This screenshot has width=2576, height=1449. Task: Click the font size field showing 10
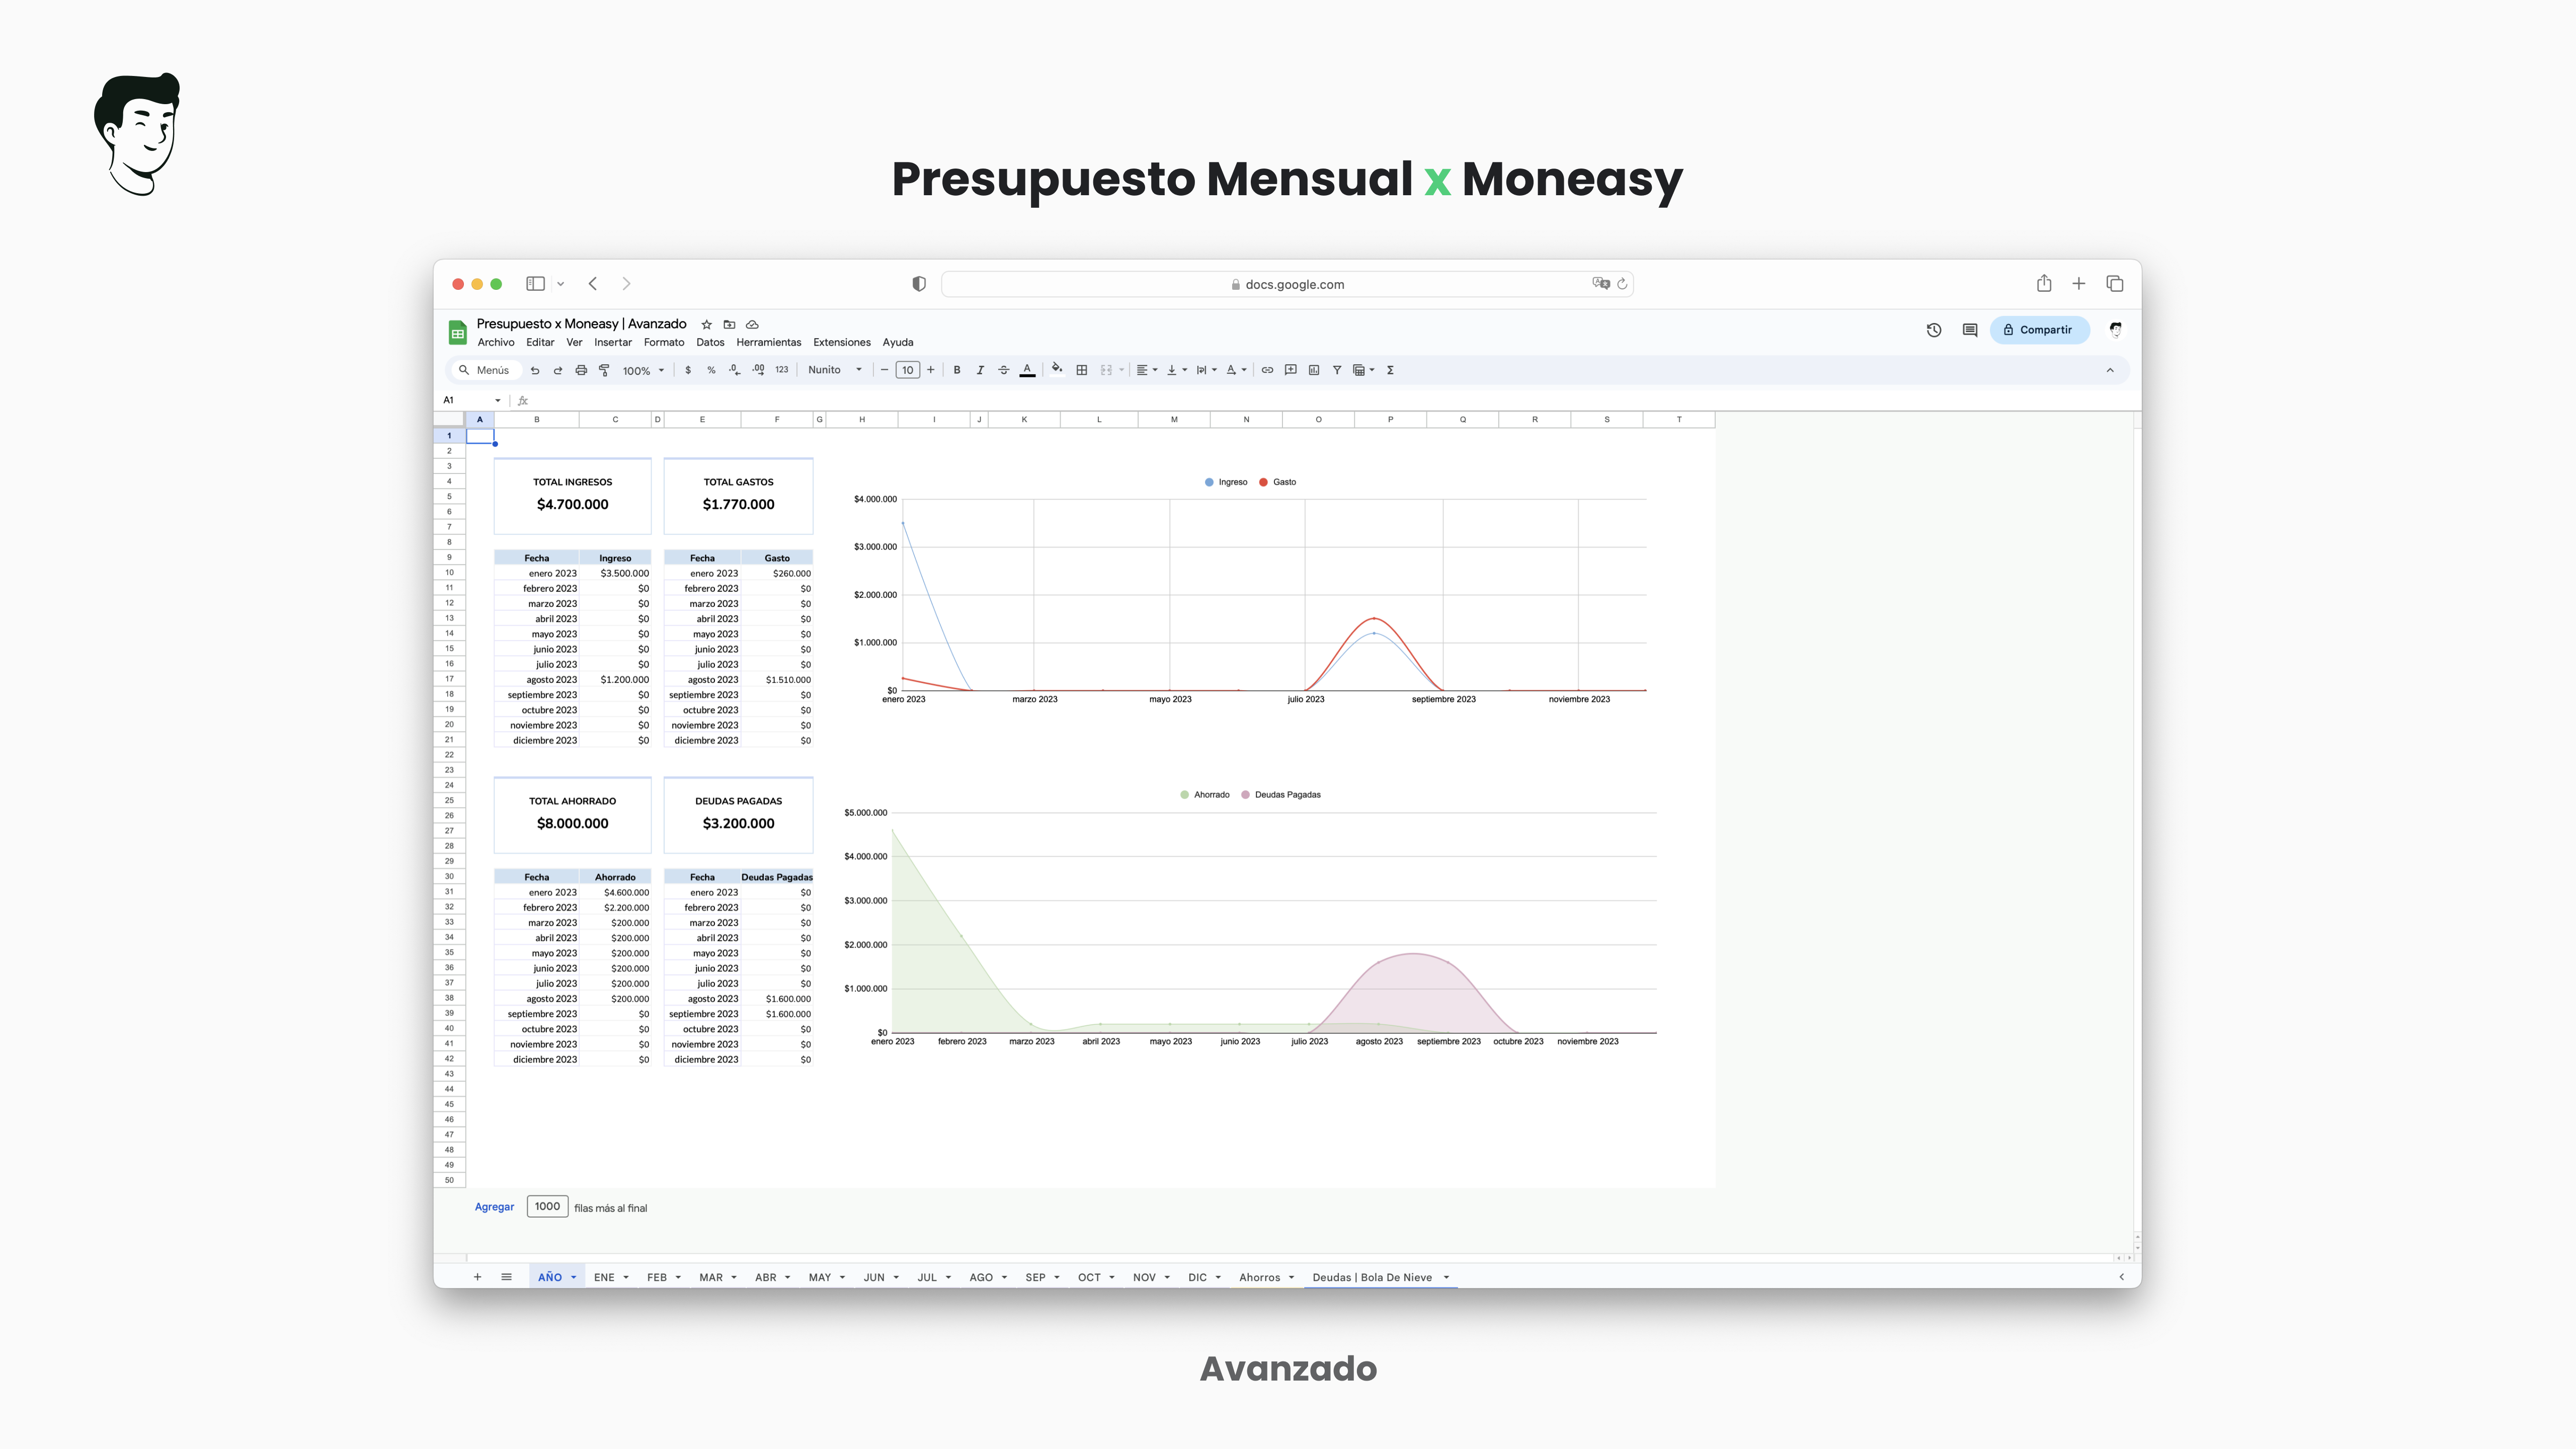tap(907, 370)
